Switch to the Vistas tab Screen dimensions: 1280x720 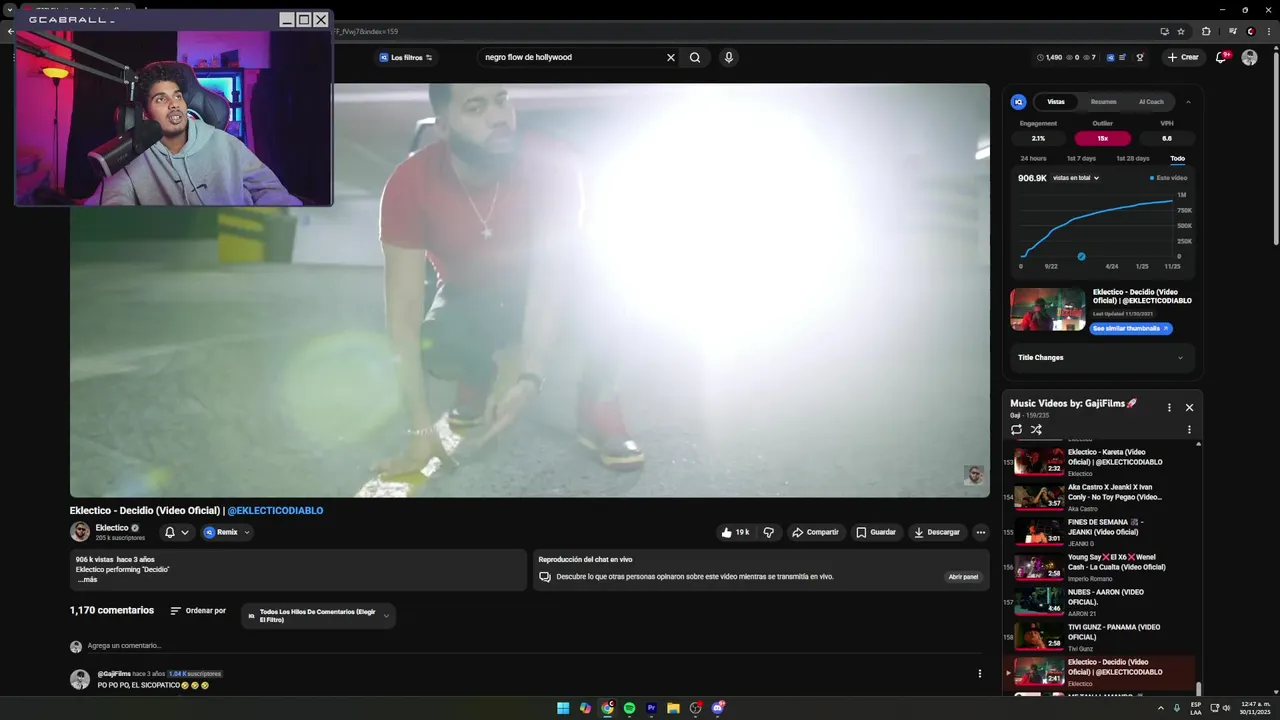click(1056, 102)
